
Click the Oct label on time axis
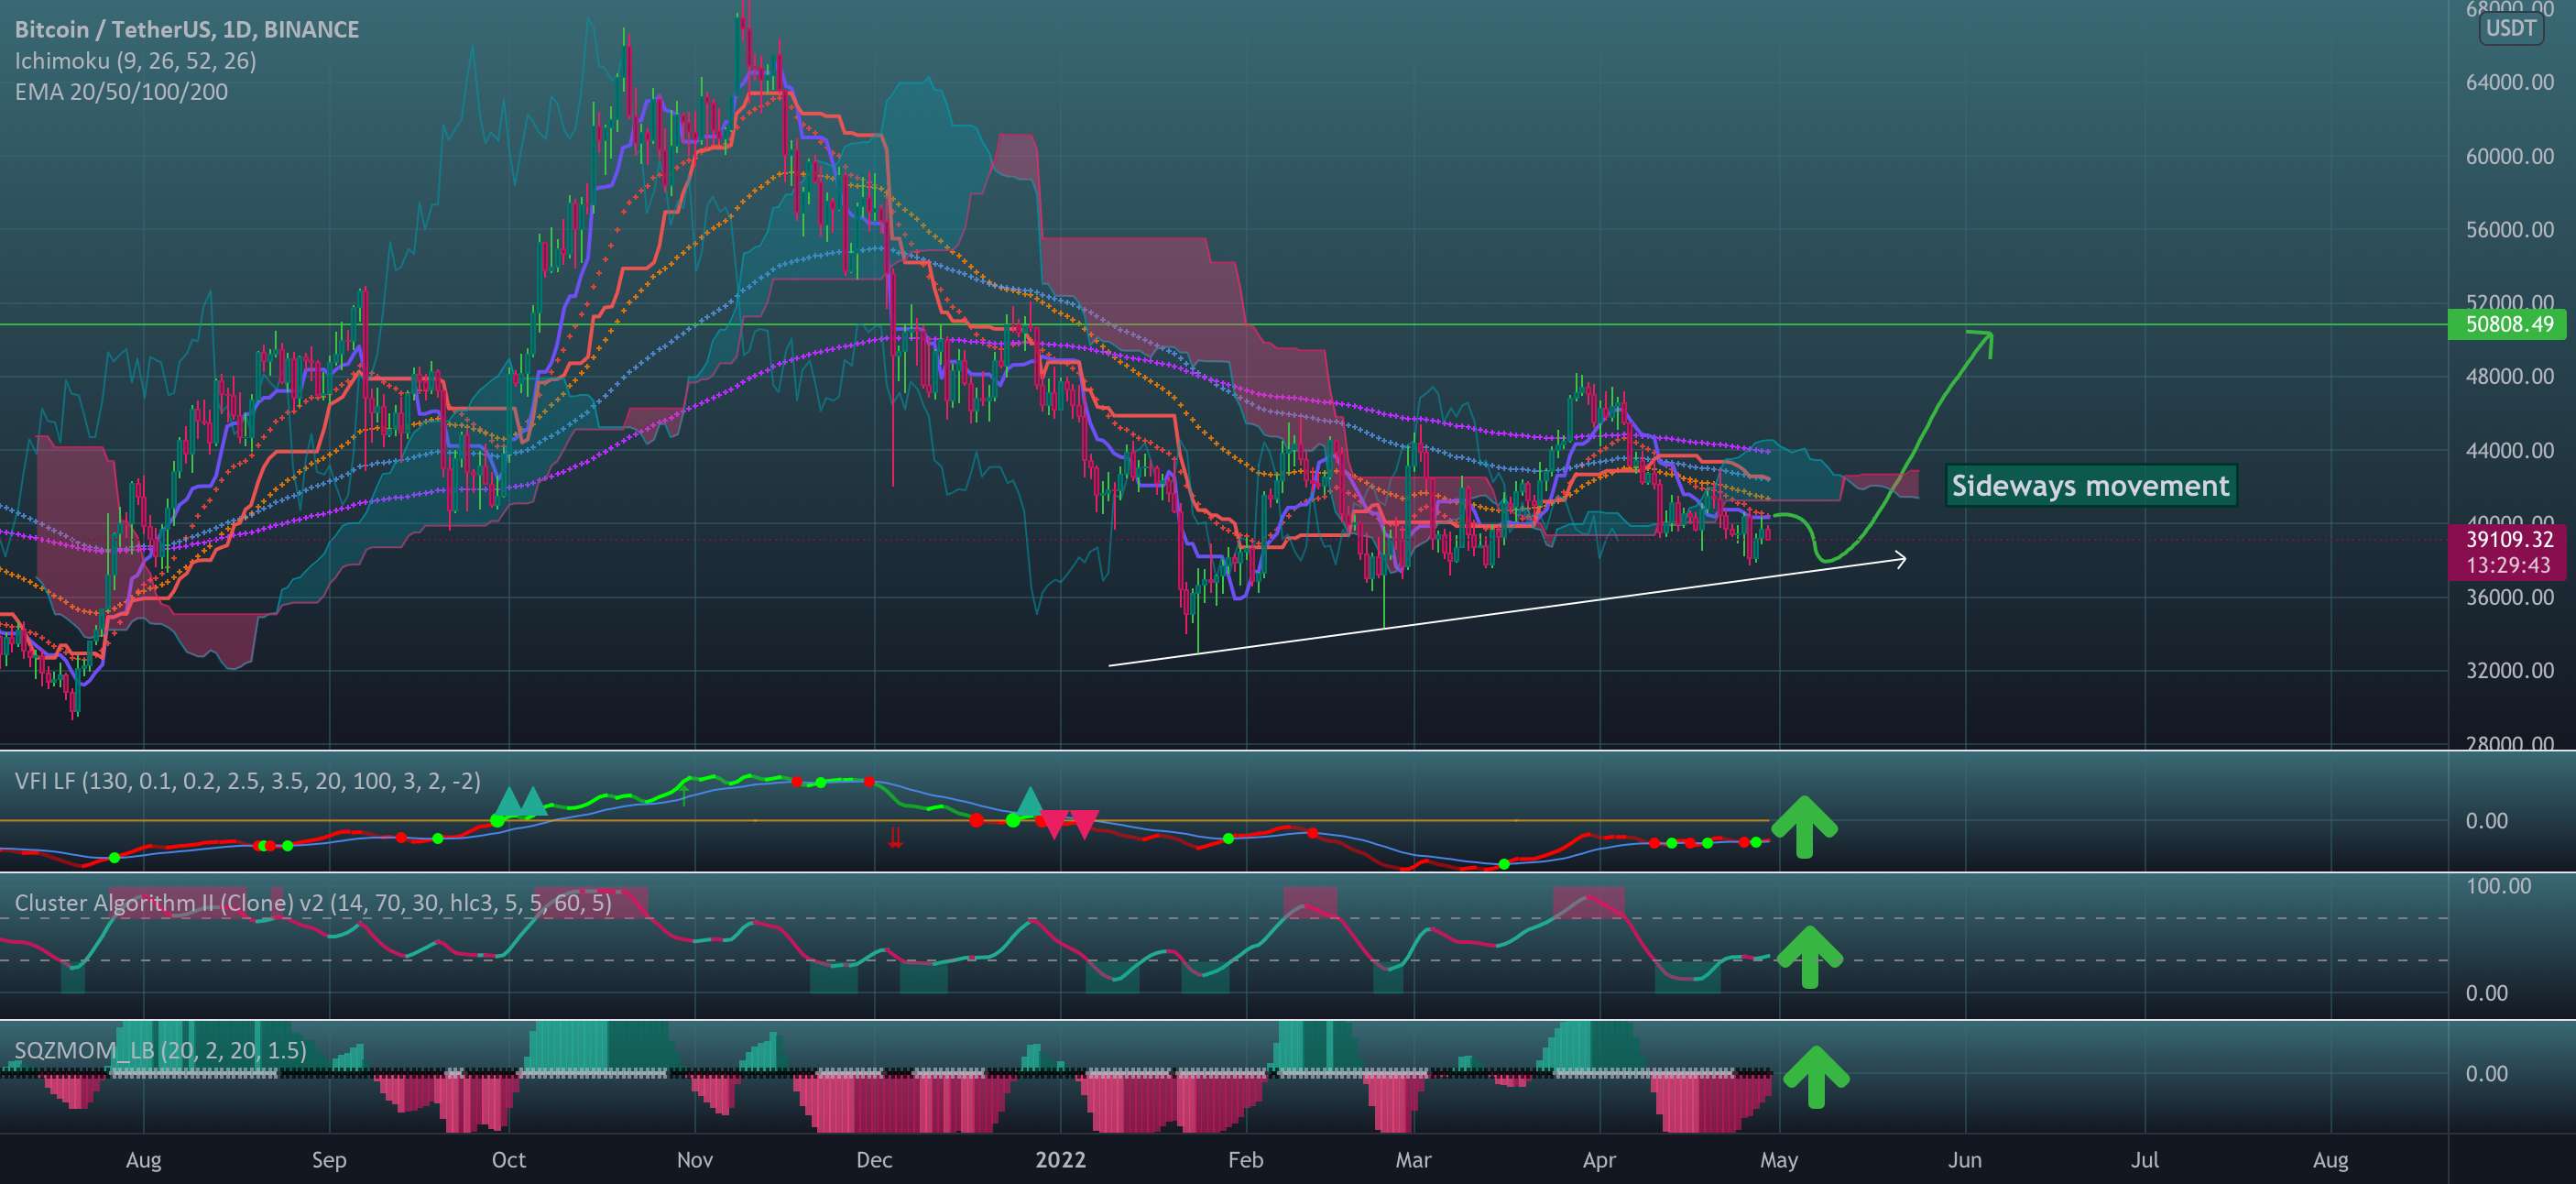509,1160
